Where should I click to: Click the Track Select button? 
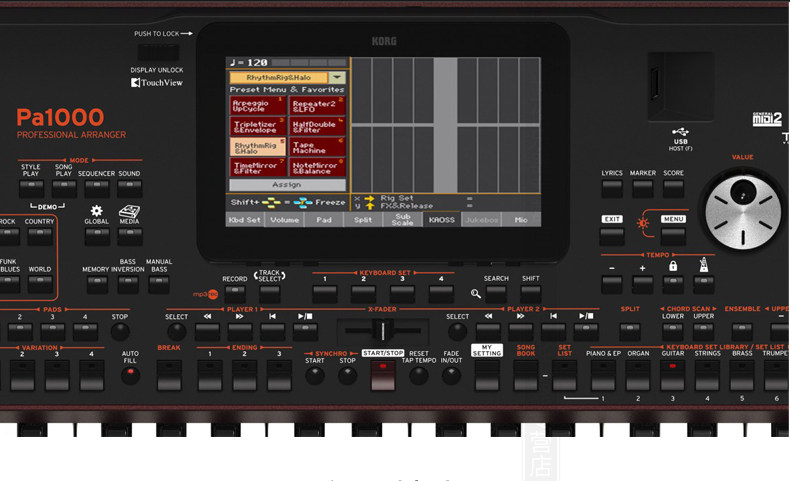point(270,294)
